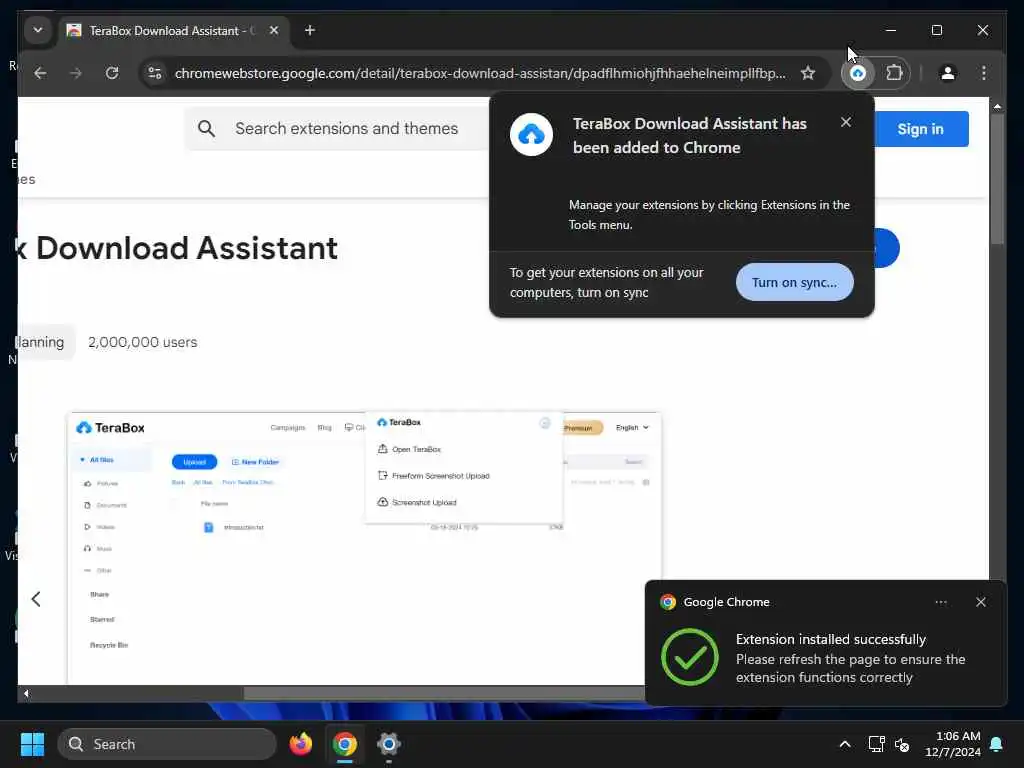The height and width of the screenshot is (768, 1024).
Task: Reload the Chrome Web Store page
Action: pyautogui.click(x=112, y=73)
